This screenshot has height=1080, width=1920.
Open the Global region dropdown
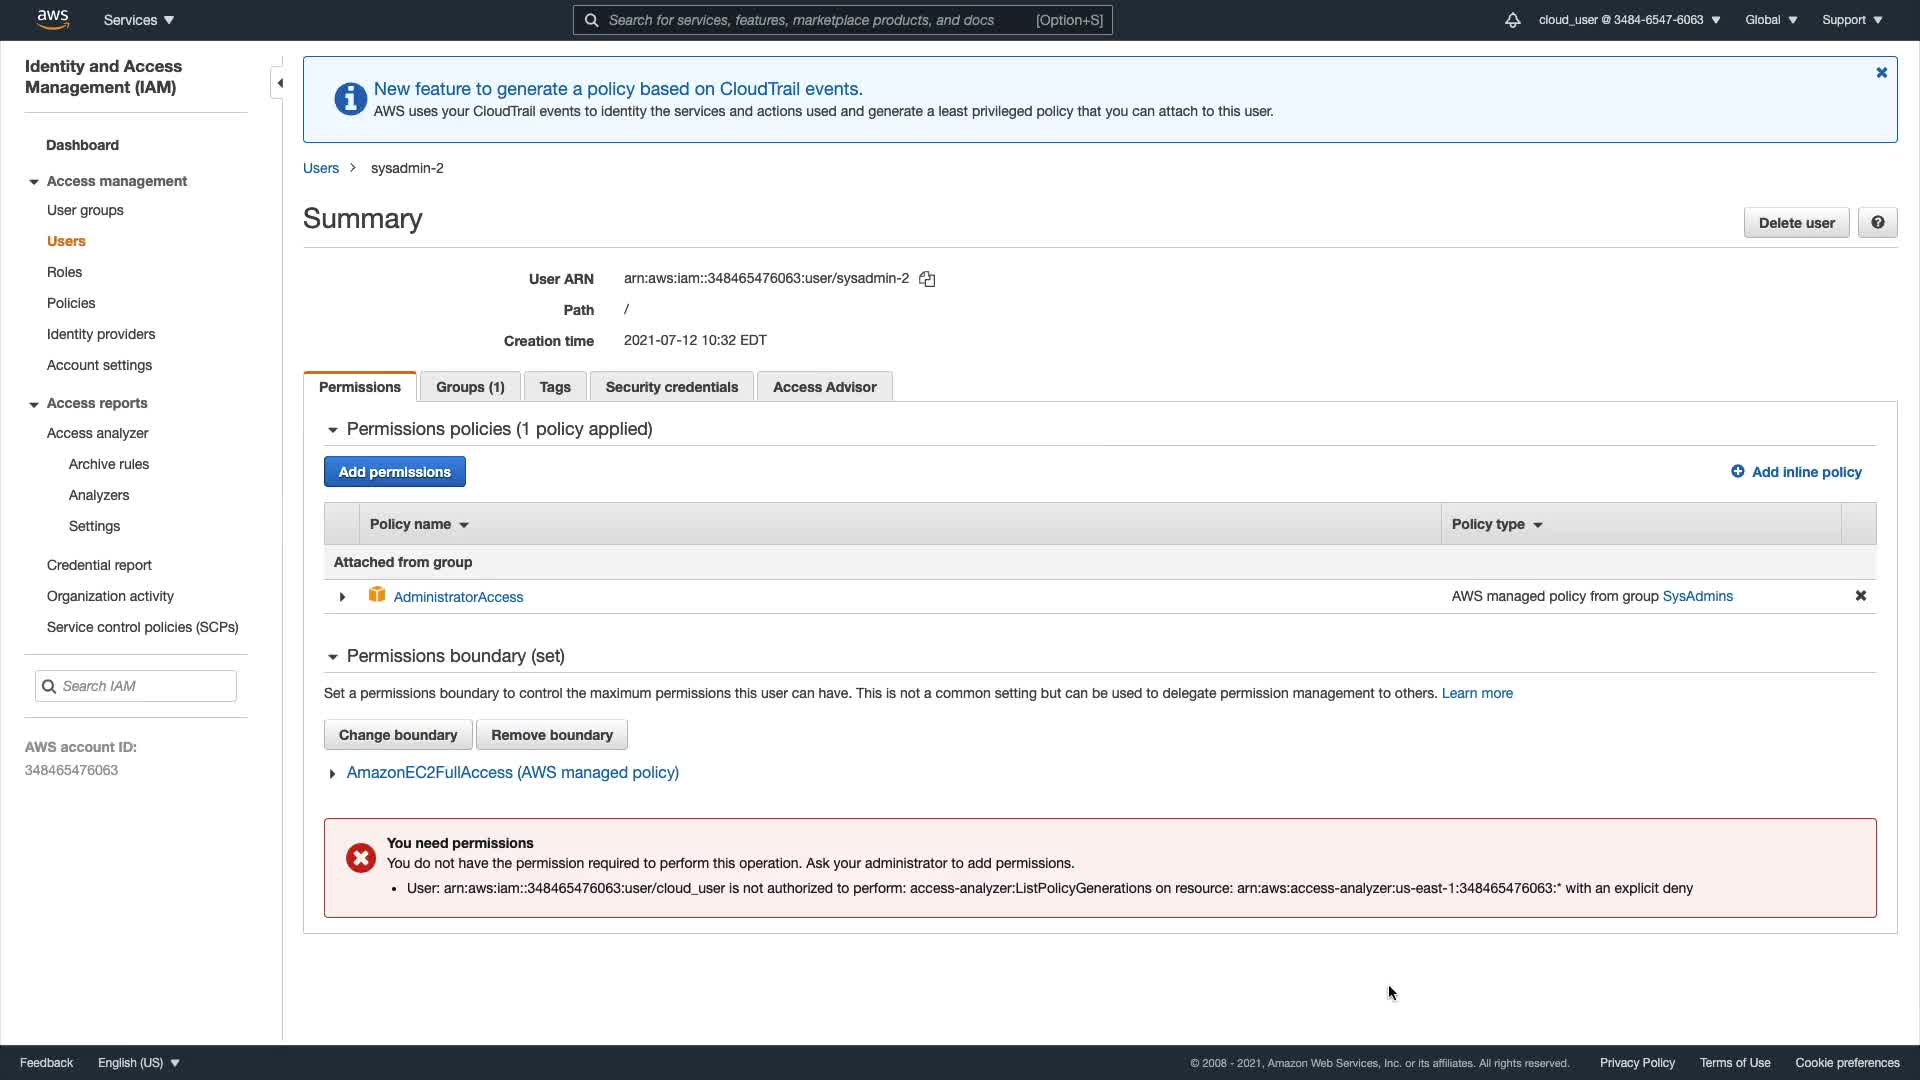pyautogui.click(x=1770, y=20)
